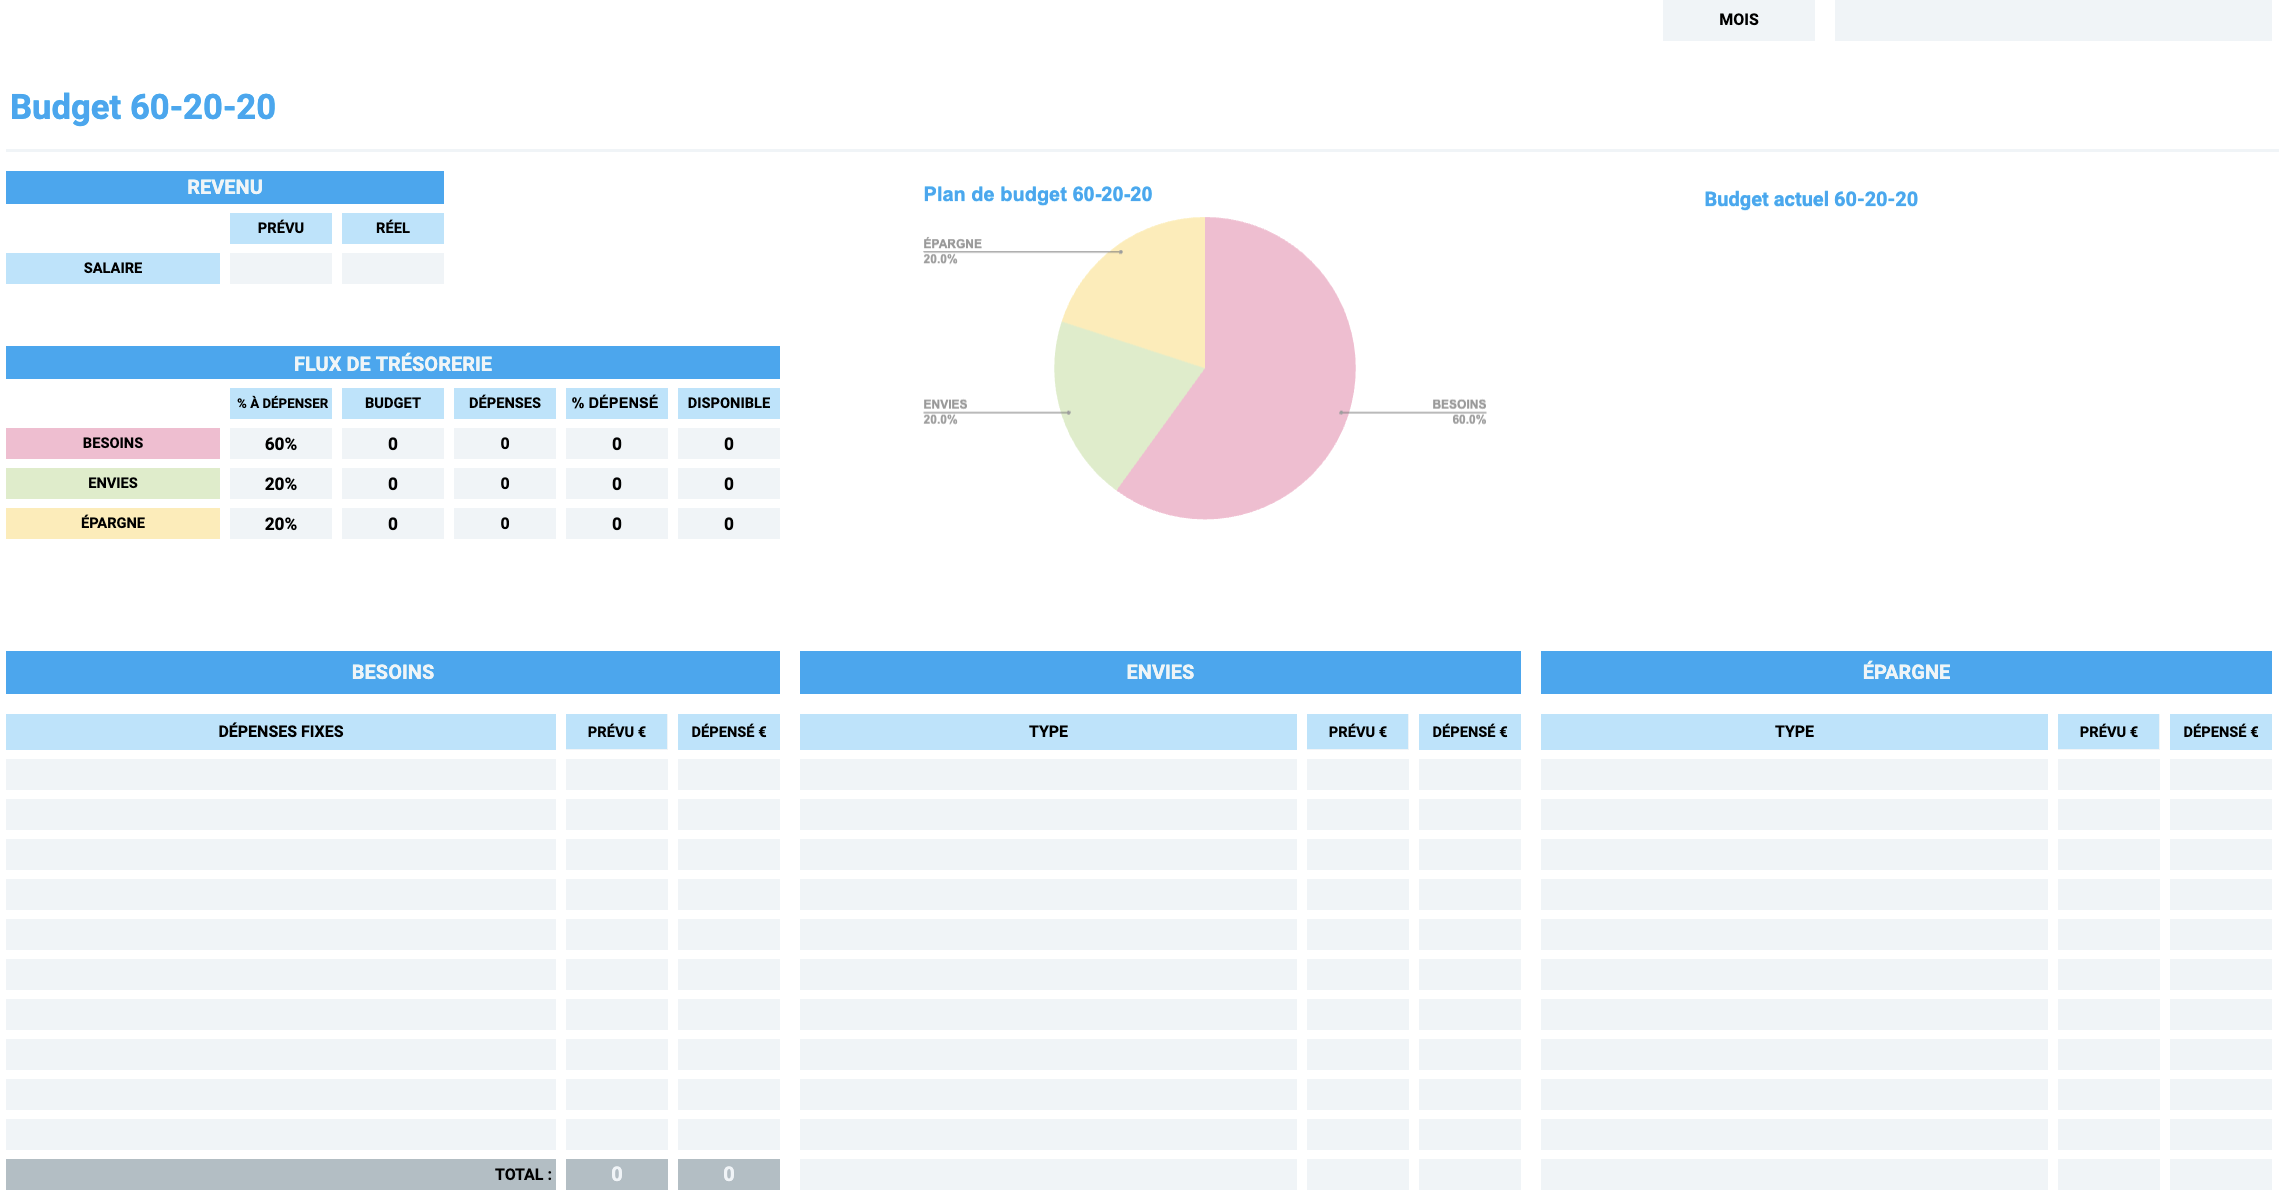
Task: Click PRÉVU € header in BESOINS table
Action: (x=617, y=732)
